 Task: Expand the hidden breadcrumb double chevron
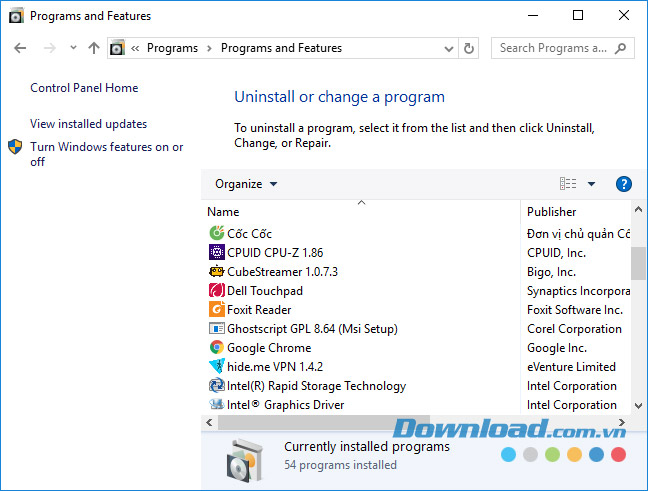(135, 48)
